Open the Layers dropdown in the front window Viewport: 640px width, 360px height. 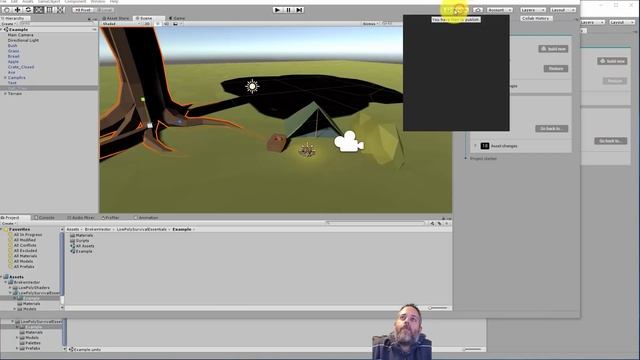[532, 10]
